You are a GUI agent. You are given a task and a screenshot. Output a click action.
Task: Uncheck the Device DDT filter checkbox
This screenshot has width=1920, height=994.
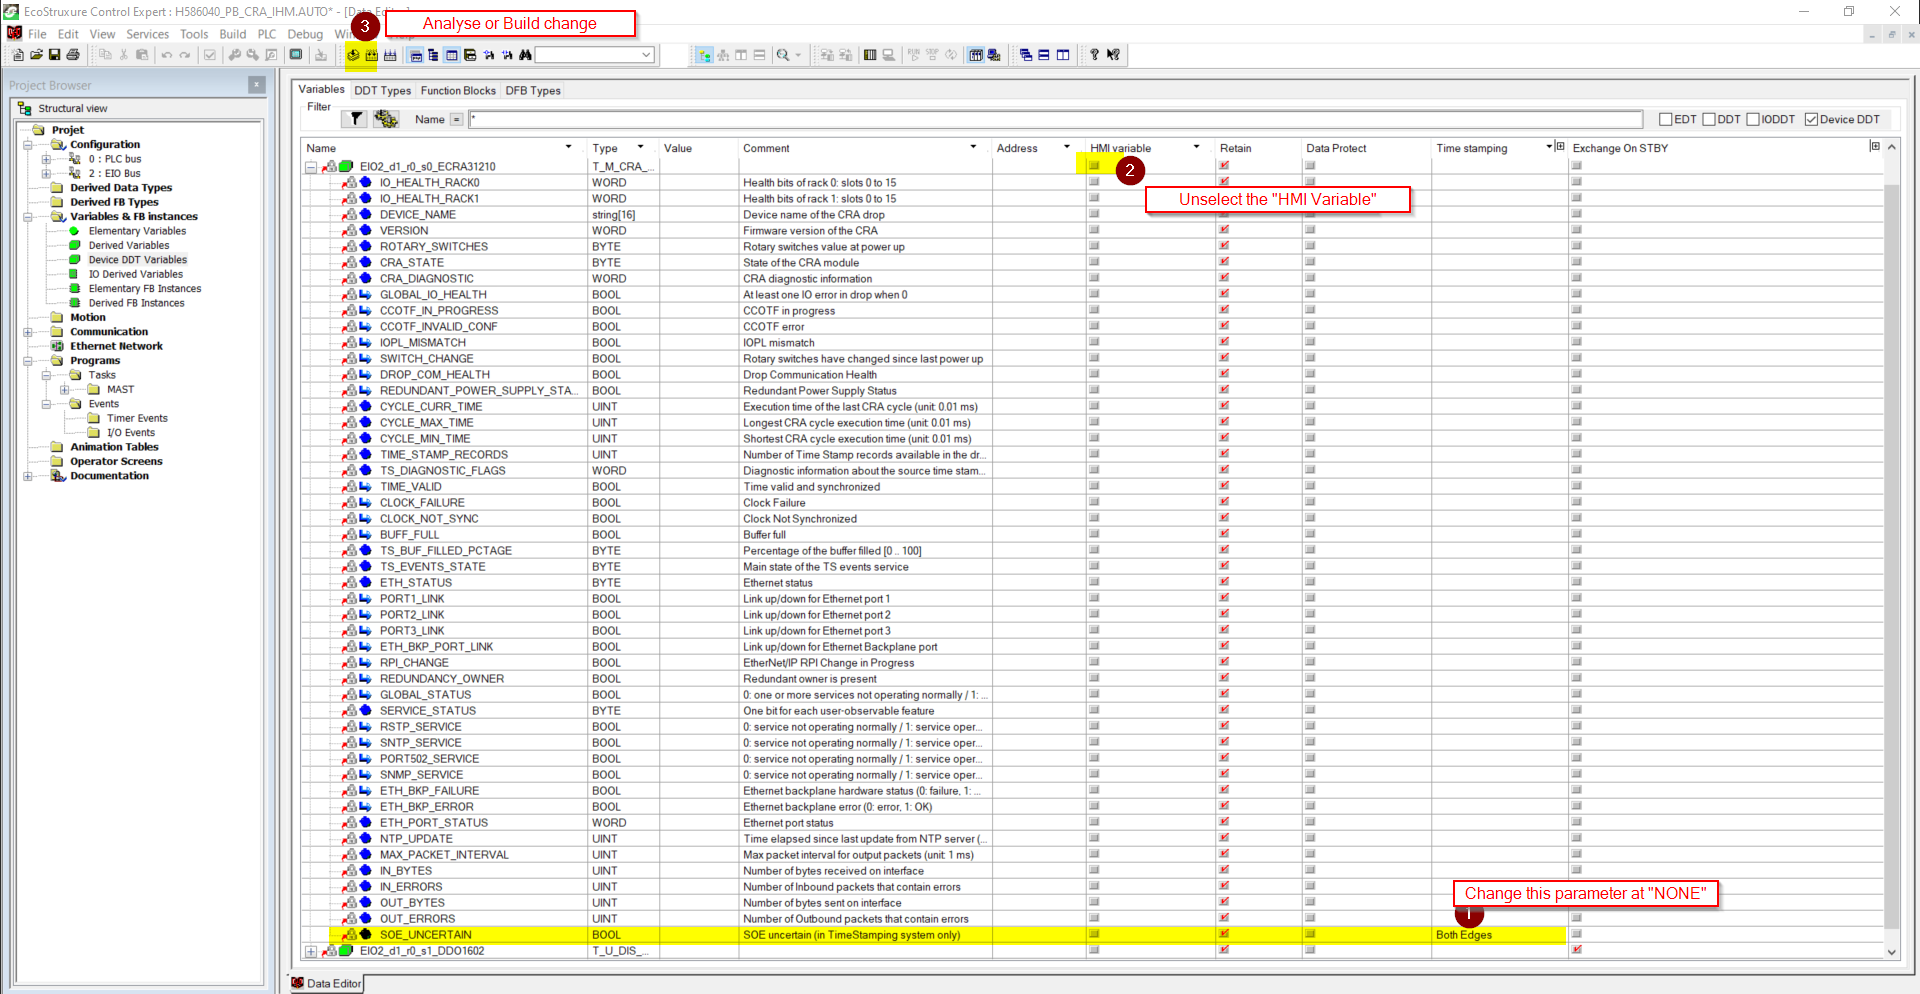[1811, 119]
